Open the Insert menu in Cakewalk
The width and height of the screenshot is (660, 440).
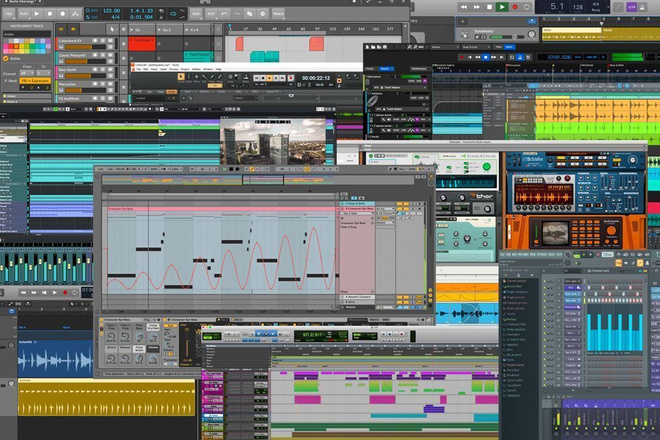click(163, 69)
